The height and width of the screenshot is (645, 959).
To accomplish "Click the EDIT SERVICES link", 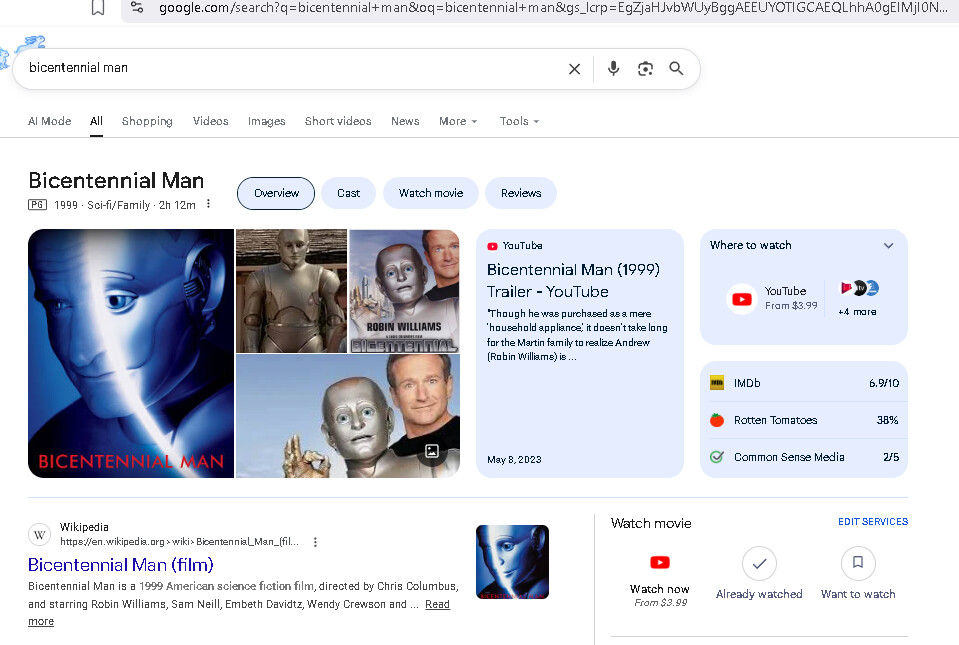I will point(872,522).
